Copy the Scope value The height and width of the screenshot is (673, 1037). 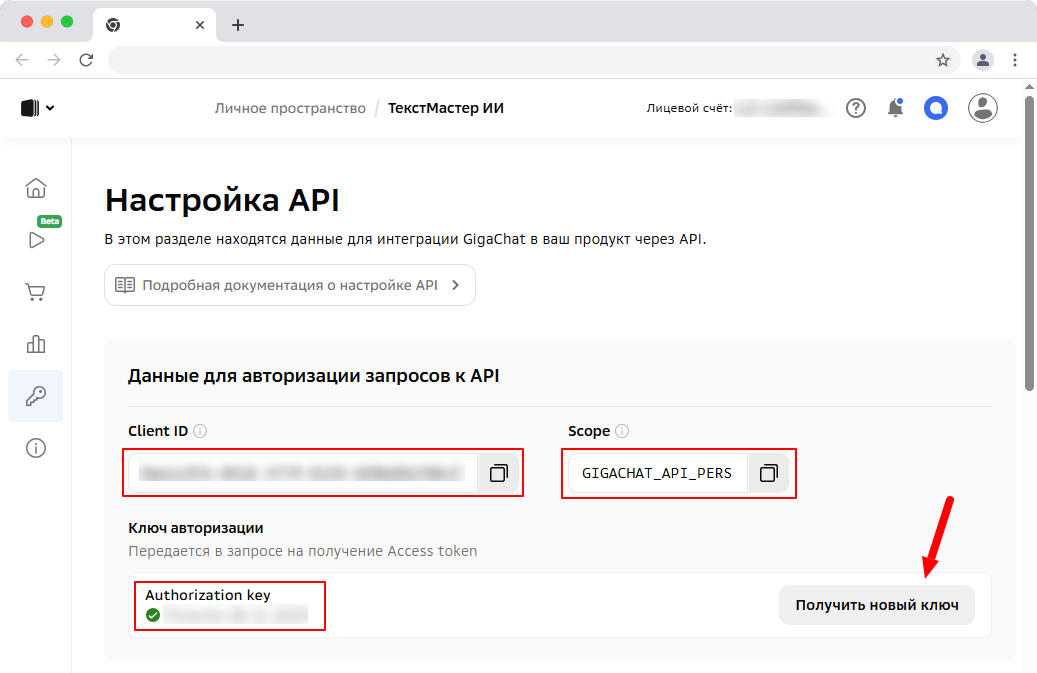tap(768, 473)
